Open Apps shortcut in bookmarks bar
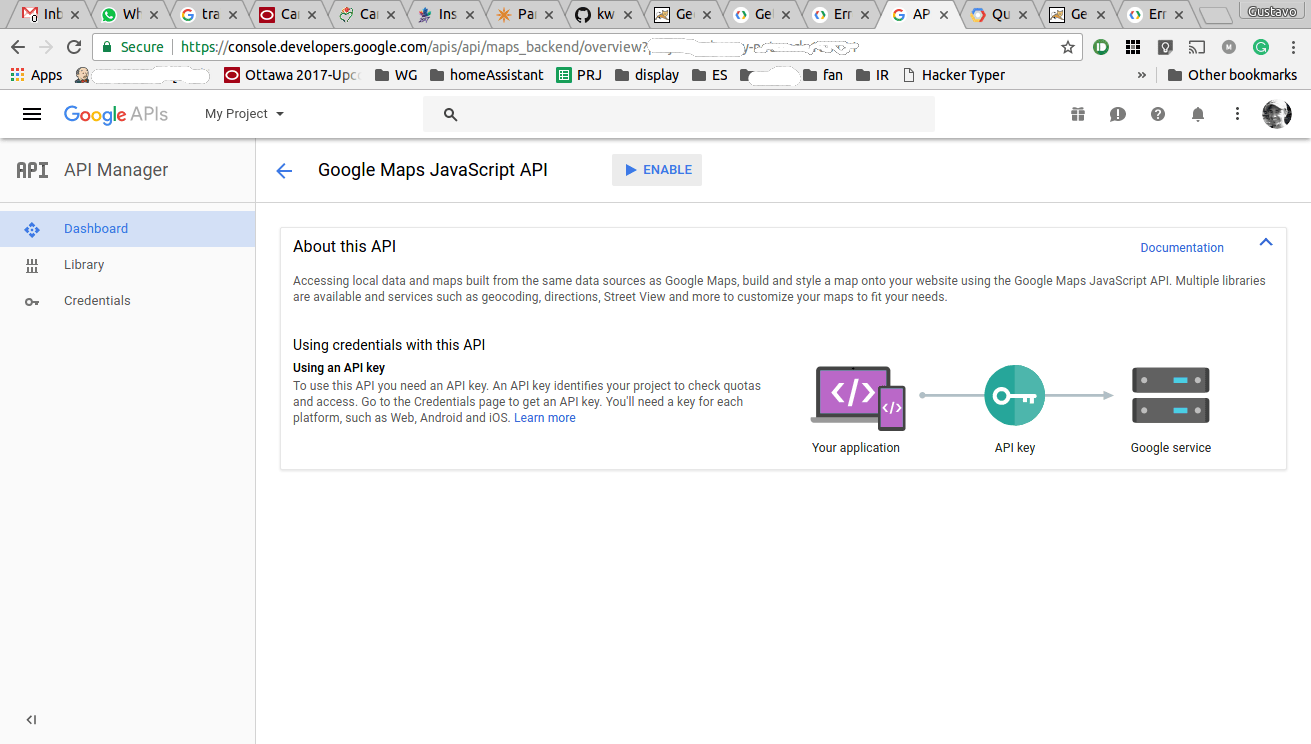The image size is (1311, 744). 36,75
